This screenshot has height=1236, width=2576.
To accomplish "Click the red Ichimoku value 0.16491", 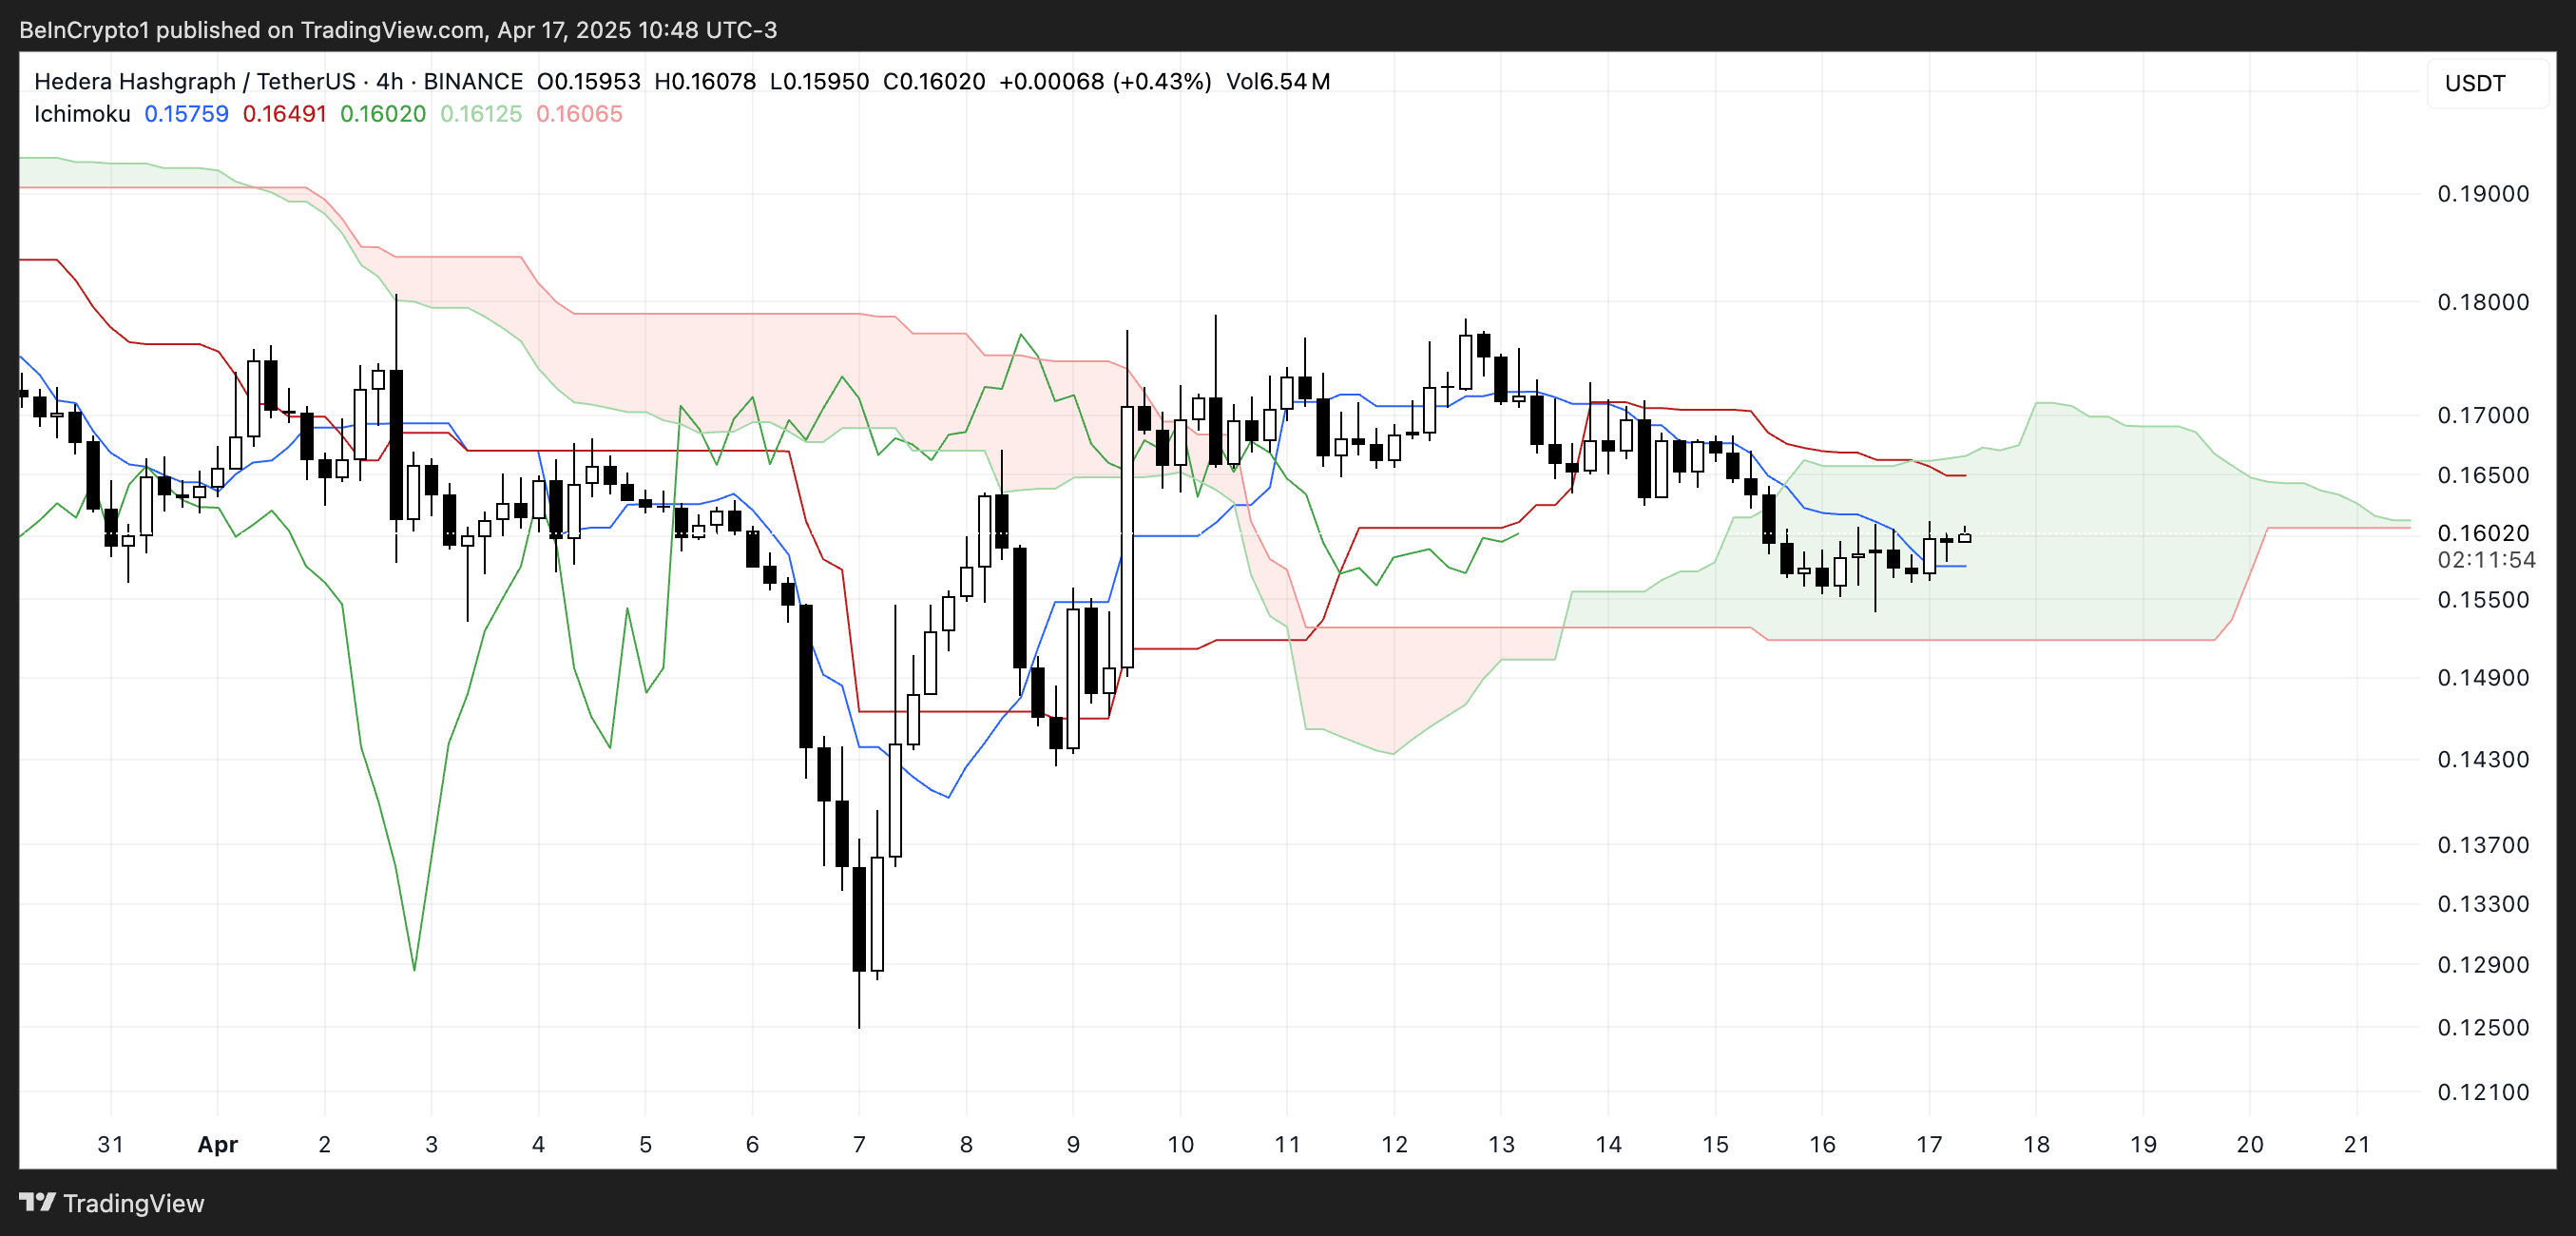I will (x=284, y=114).
